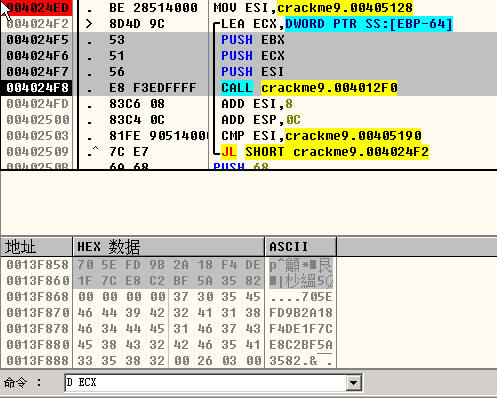Click opcode bytes BE 28514000
The width and height of the screenshot is (497, 398).
[153, 8]
